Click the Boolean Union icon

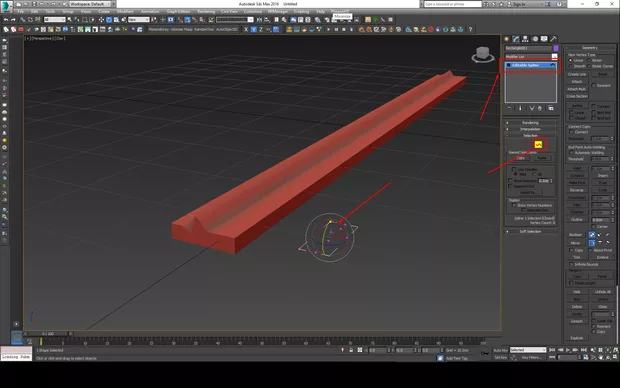click(592, 235)
